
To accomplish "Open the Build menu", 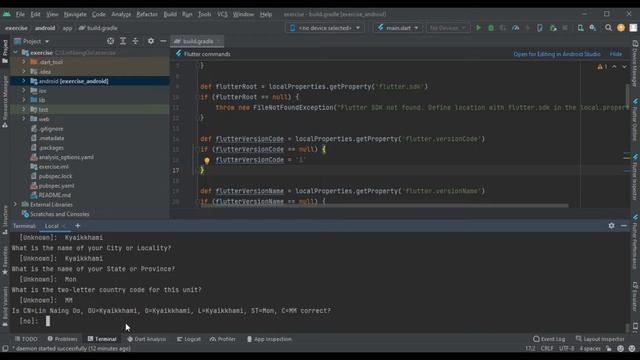I will point(170,14).
